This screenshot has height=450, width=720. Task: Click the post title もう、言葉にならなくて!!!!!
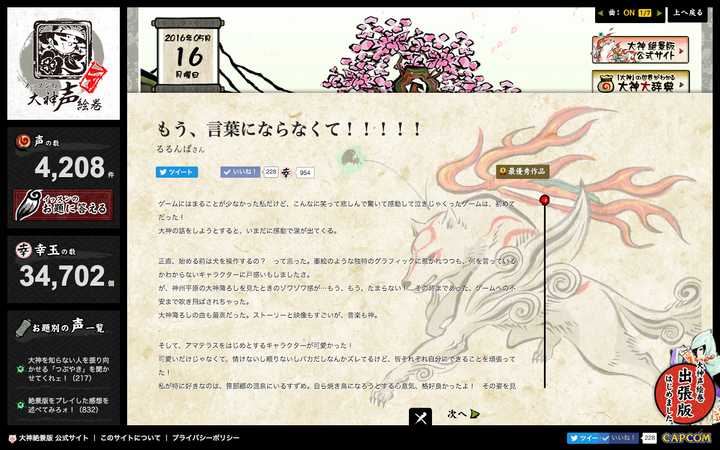tap(289, 129)
